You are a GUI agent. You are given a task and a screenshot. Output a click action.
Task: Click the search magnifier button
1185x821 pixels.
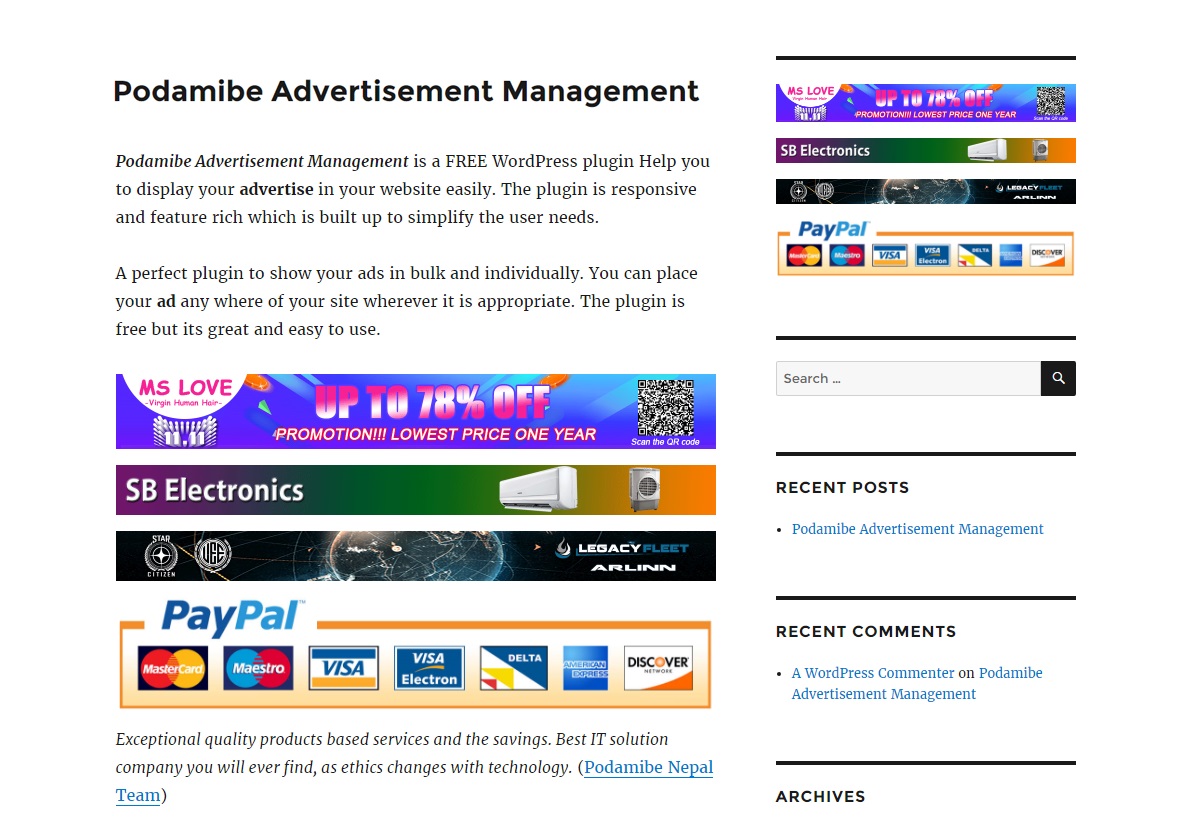1058,378
